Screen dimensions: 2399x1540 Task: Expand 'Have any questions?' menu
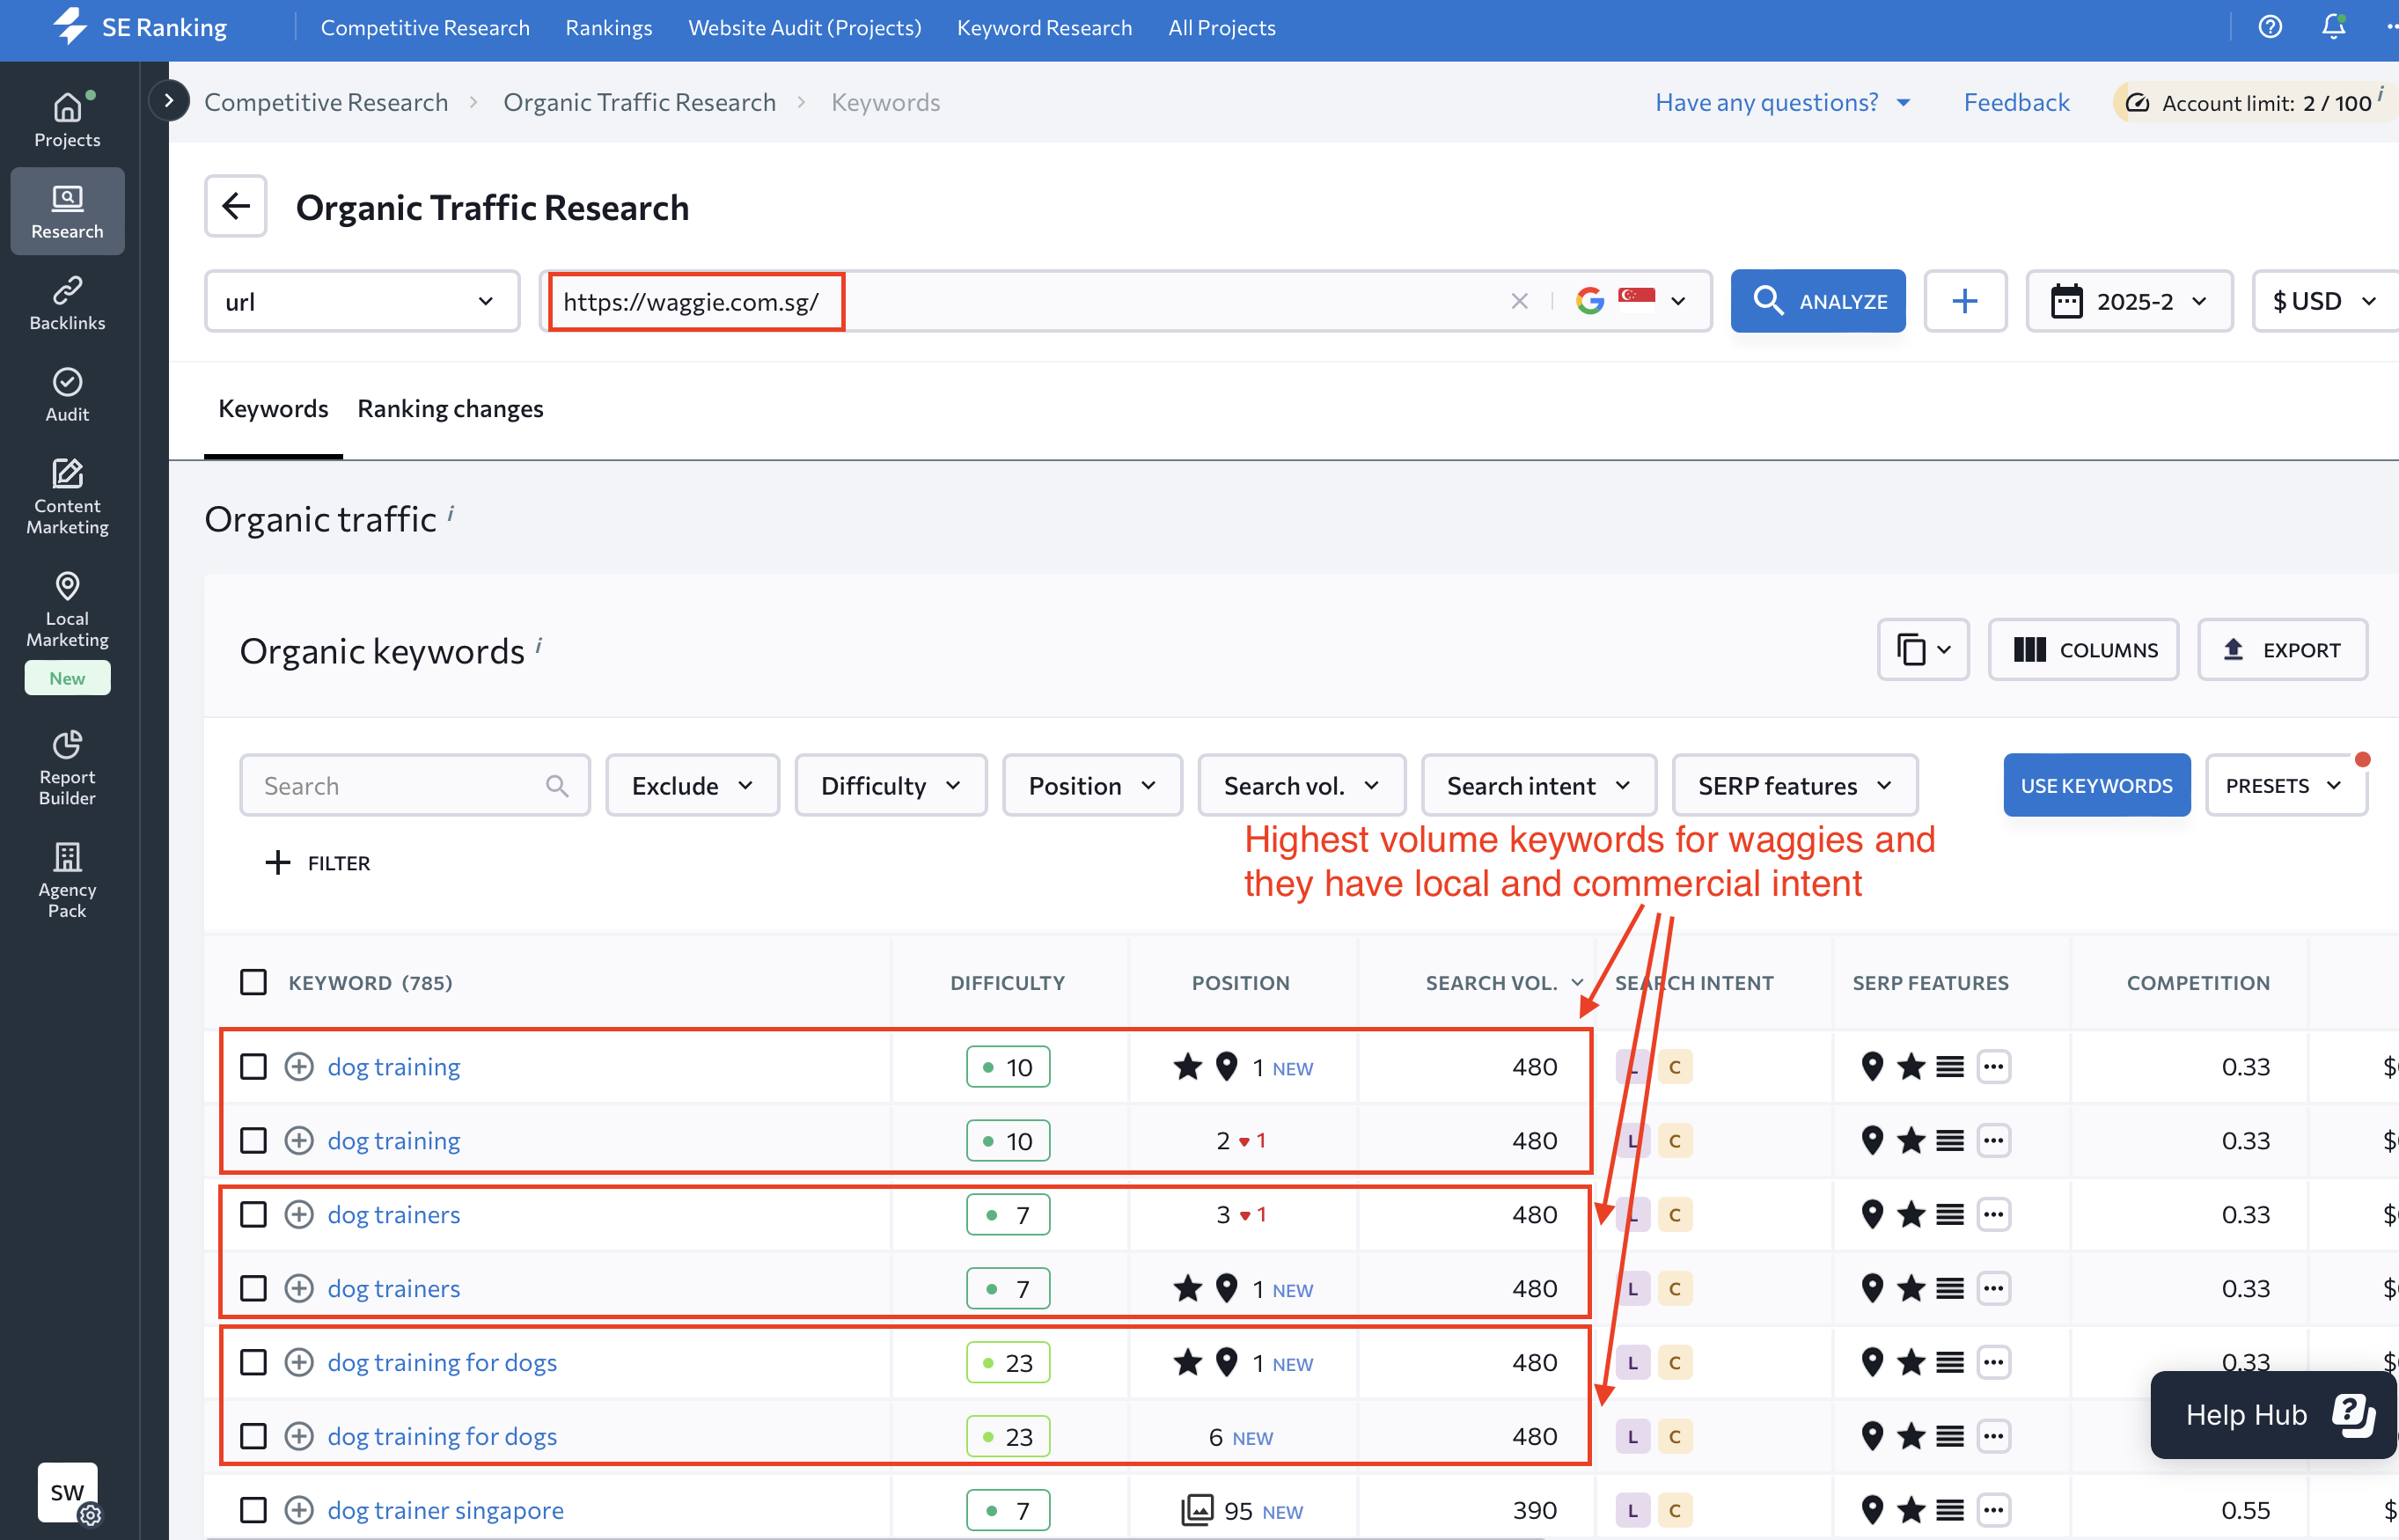[x=1783, y=102]
